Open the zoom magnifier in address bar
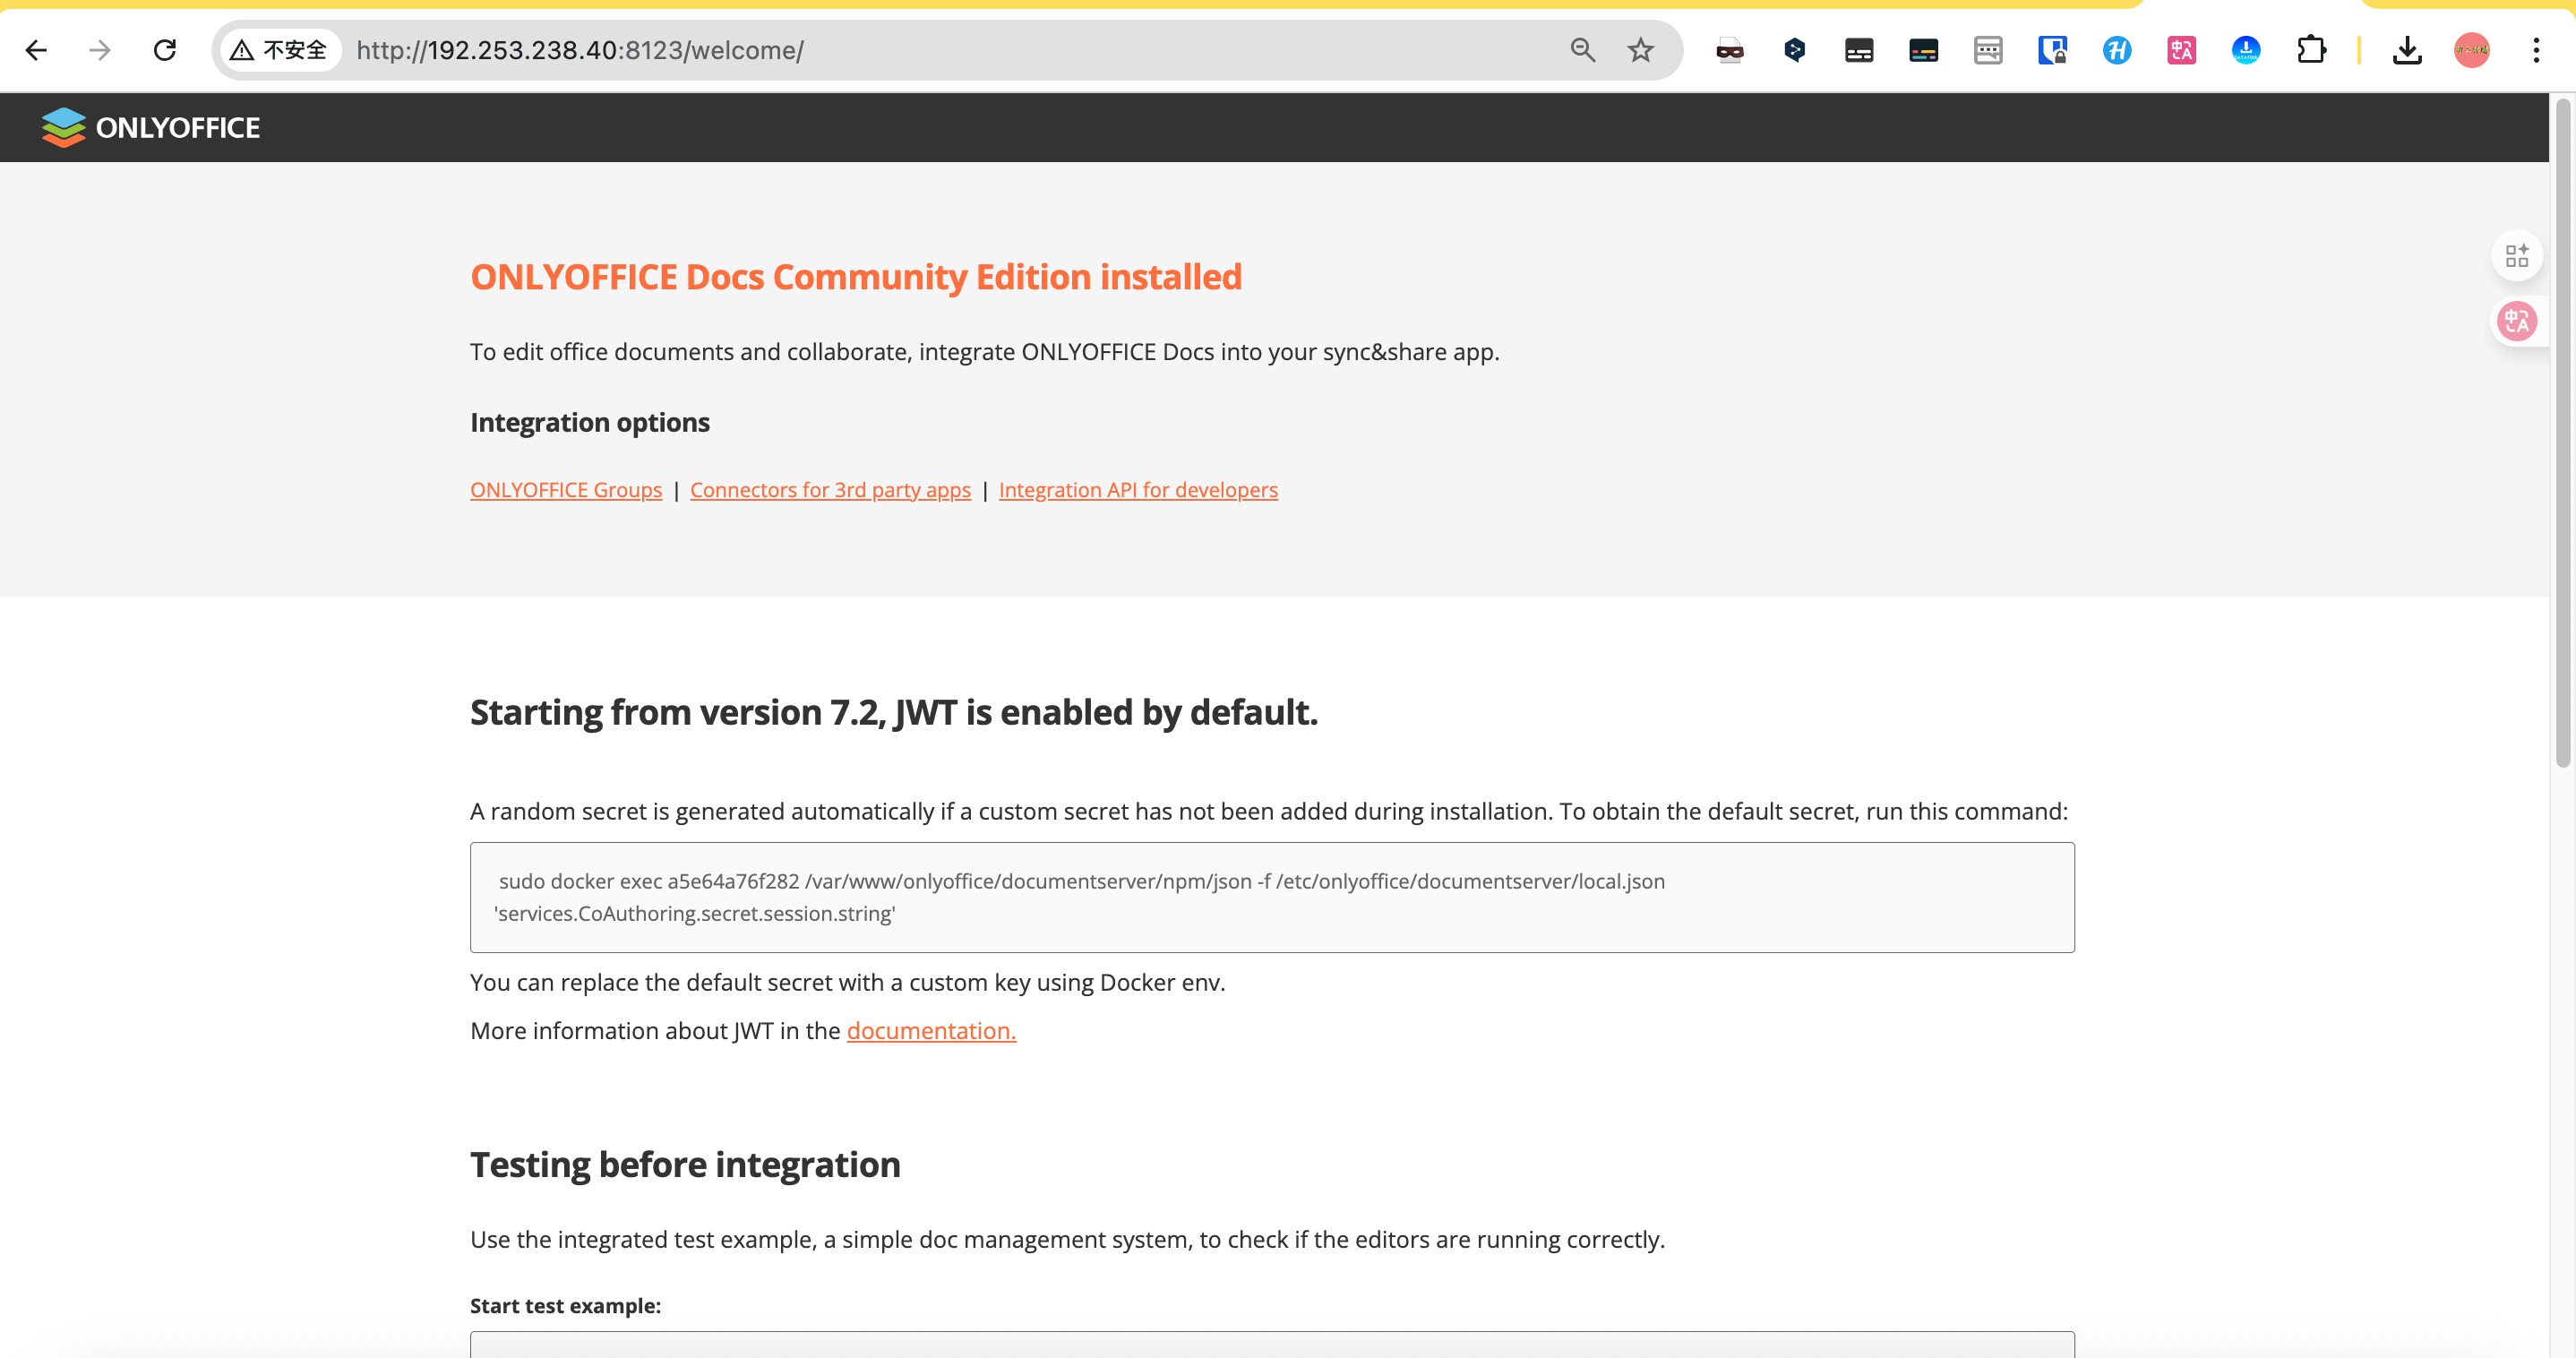This screenshot has width=2576, height=1358. point(1582,50)
